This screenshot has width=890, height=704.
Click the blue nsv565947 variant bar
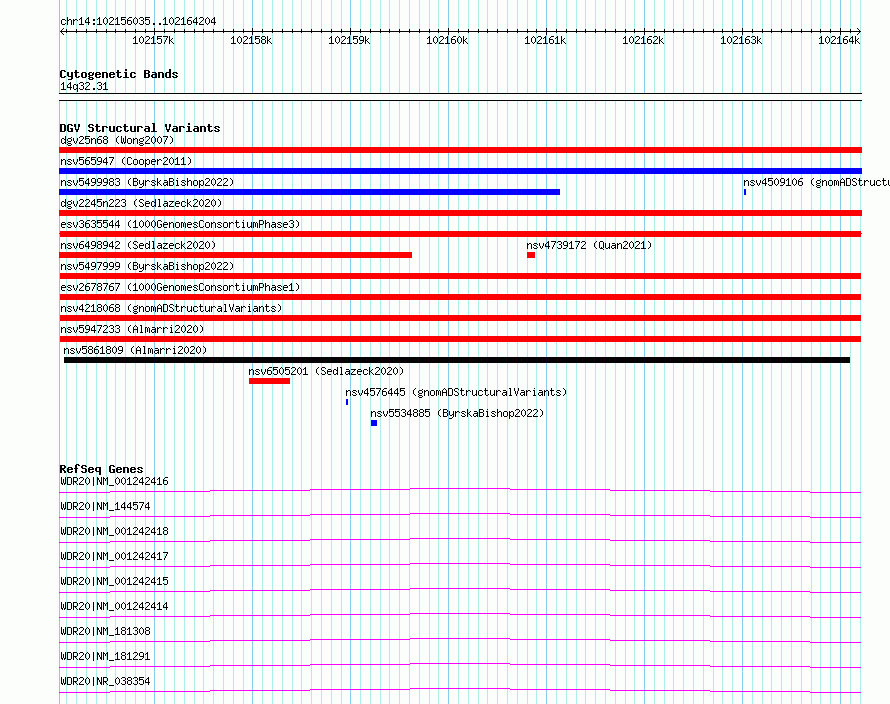[460, 171]
